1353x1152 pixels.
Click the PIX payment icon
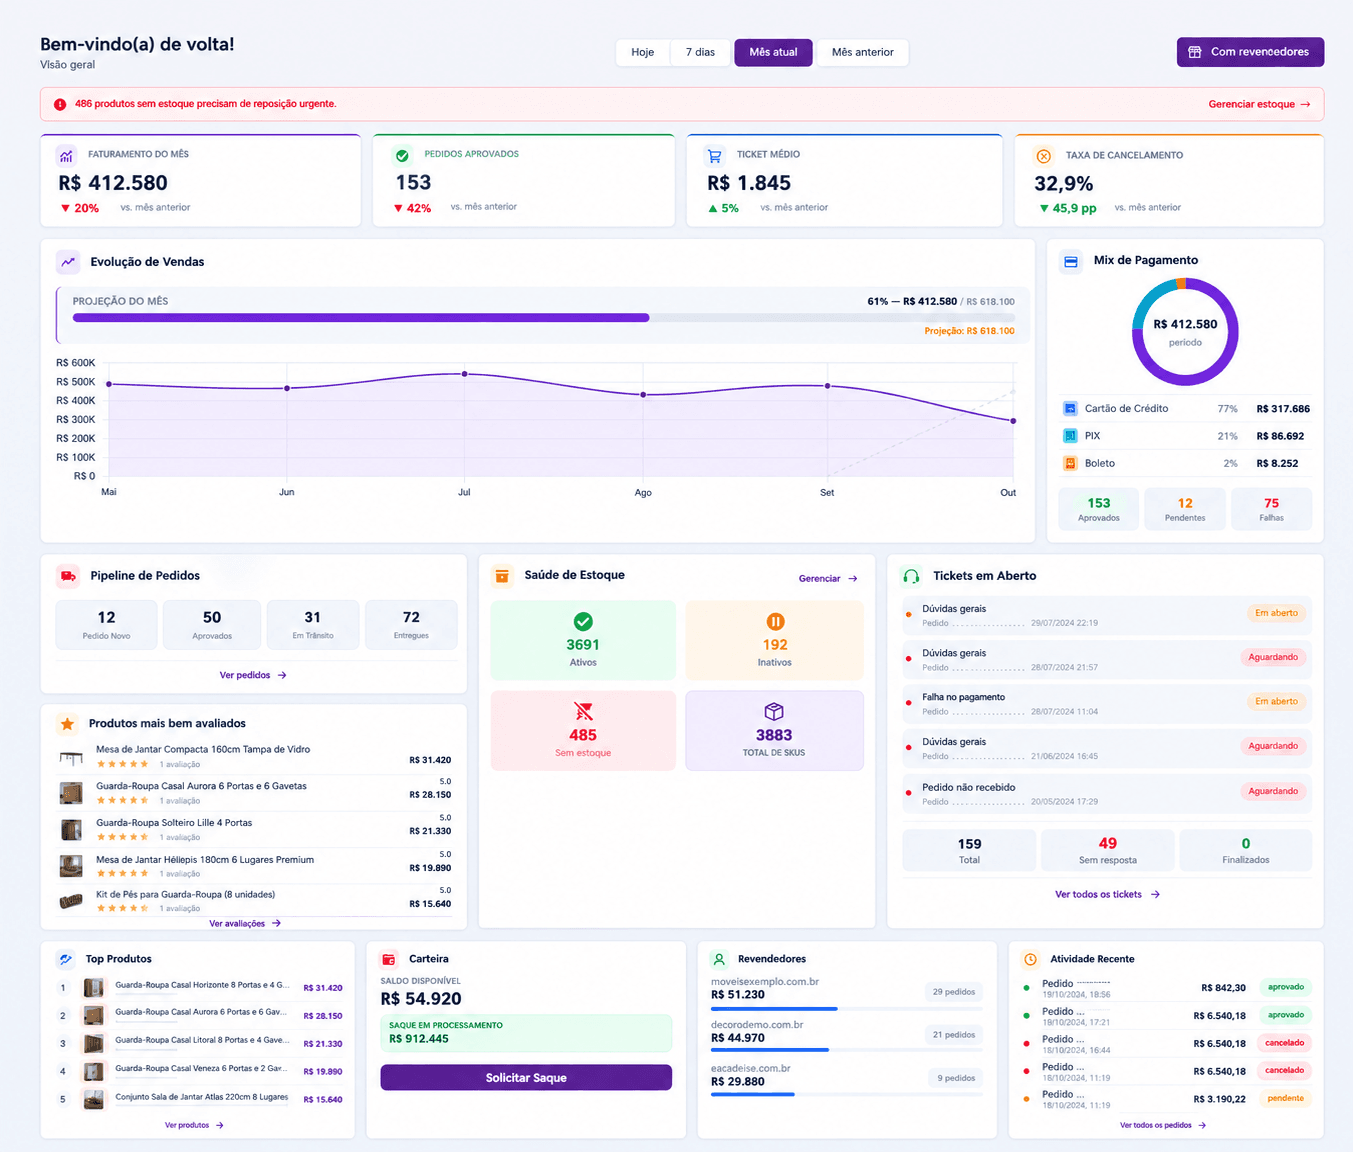click(x=1070, y=436)
